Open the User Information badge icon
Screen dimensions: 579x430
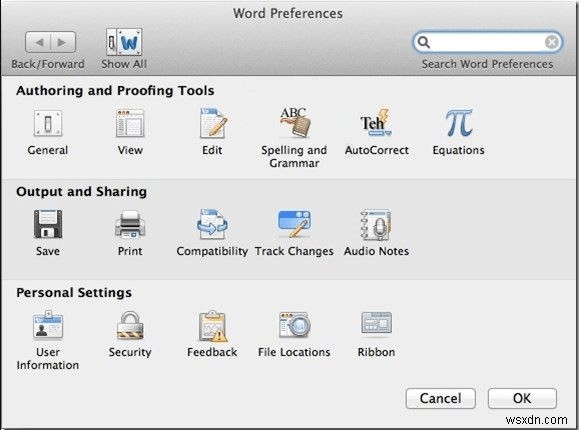(x=48, y=325)
